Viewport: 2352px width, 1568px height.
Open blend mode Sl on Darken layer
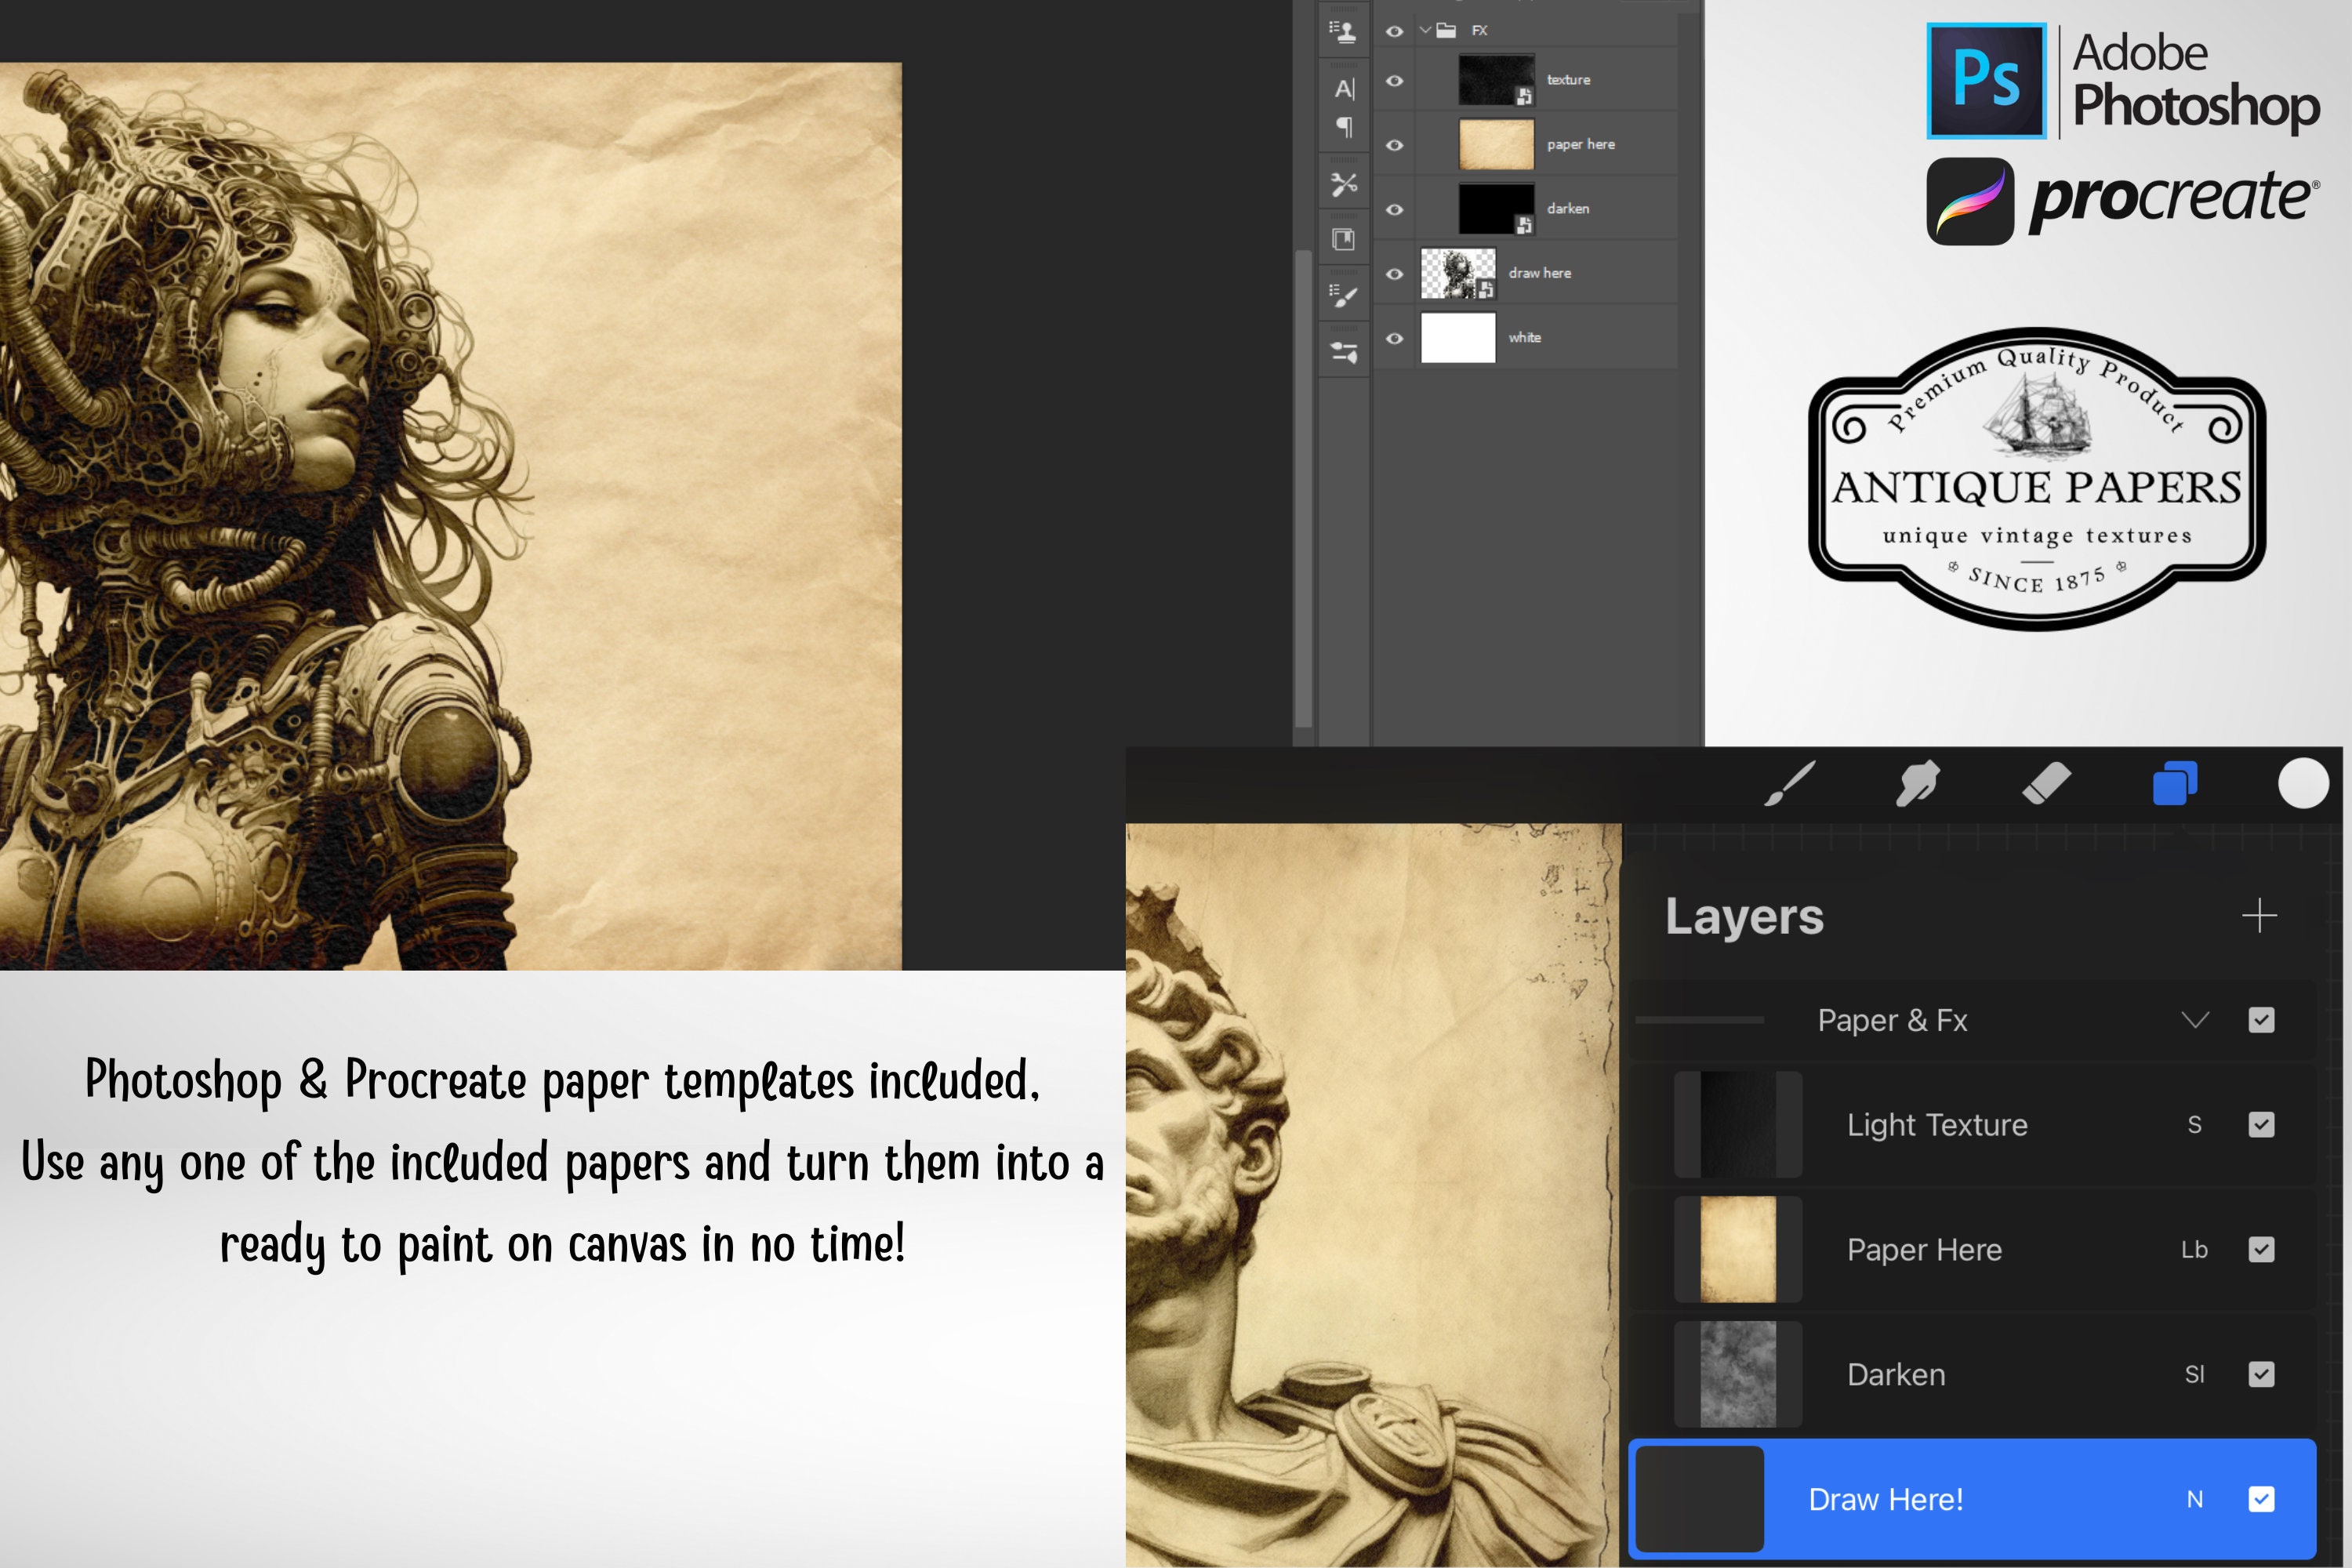tap(2194, 1375)
